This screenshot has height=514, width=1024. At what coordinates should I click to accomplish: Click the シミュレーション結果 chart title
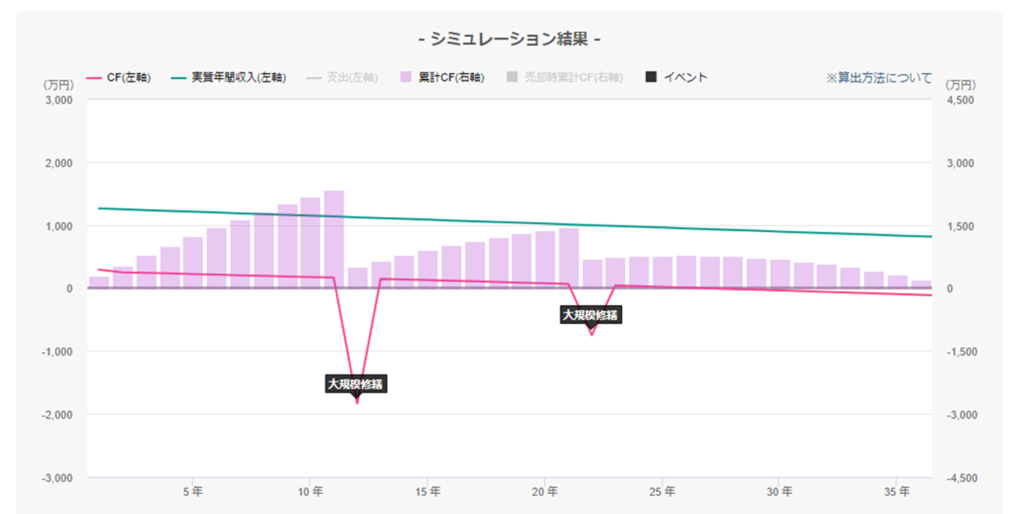click(510, 39)
